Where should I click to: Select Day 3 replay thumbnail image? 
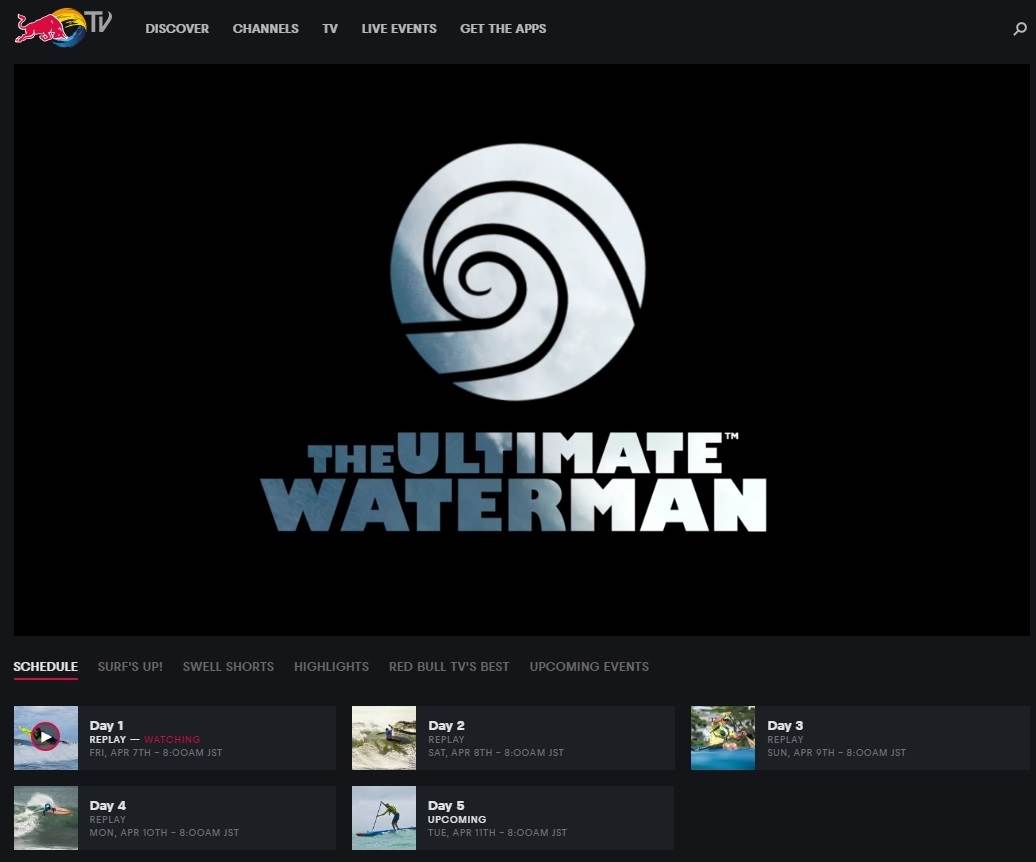722,738
